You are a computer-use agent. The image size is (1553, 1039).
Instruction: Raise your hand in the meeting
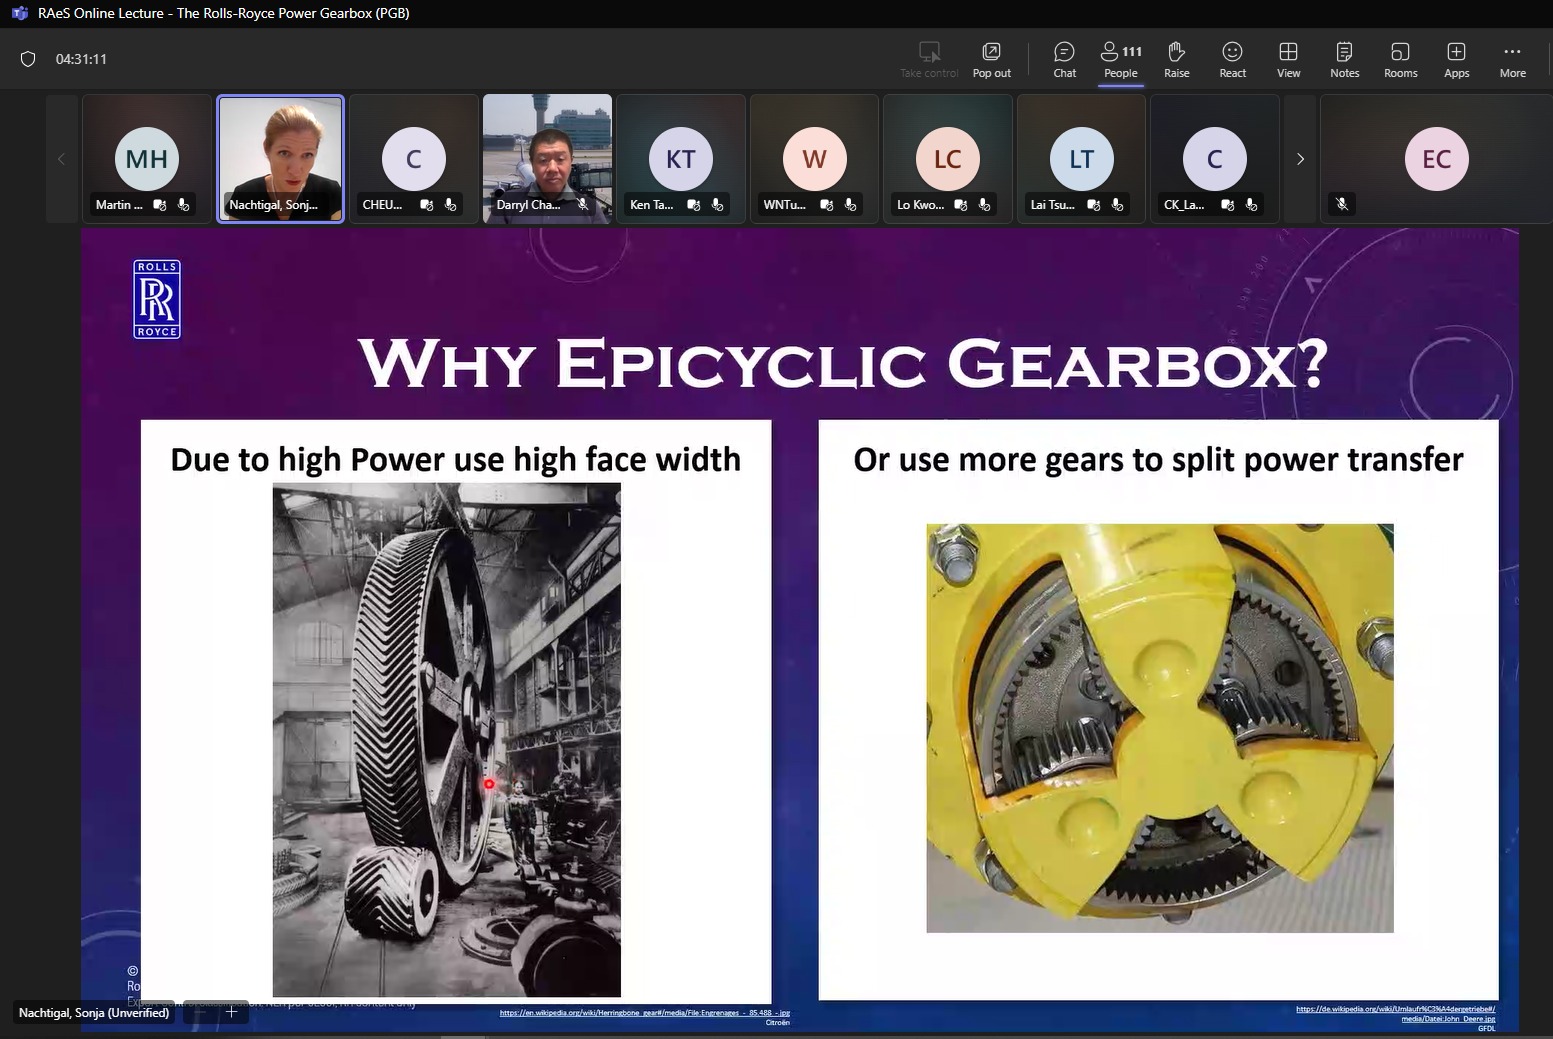tap(1176, 59)
